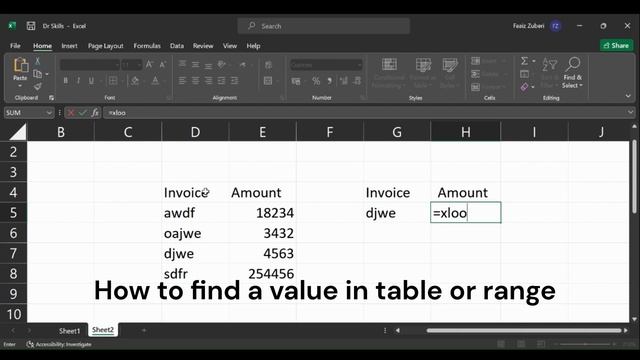640x360 pixels.
Task: Open Clipboard dialog launcher
Action: 51,98
